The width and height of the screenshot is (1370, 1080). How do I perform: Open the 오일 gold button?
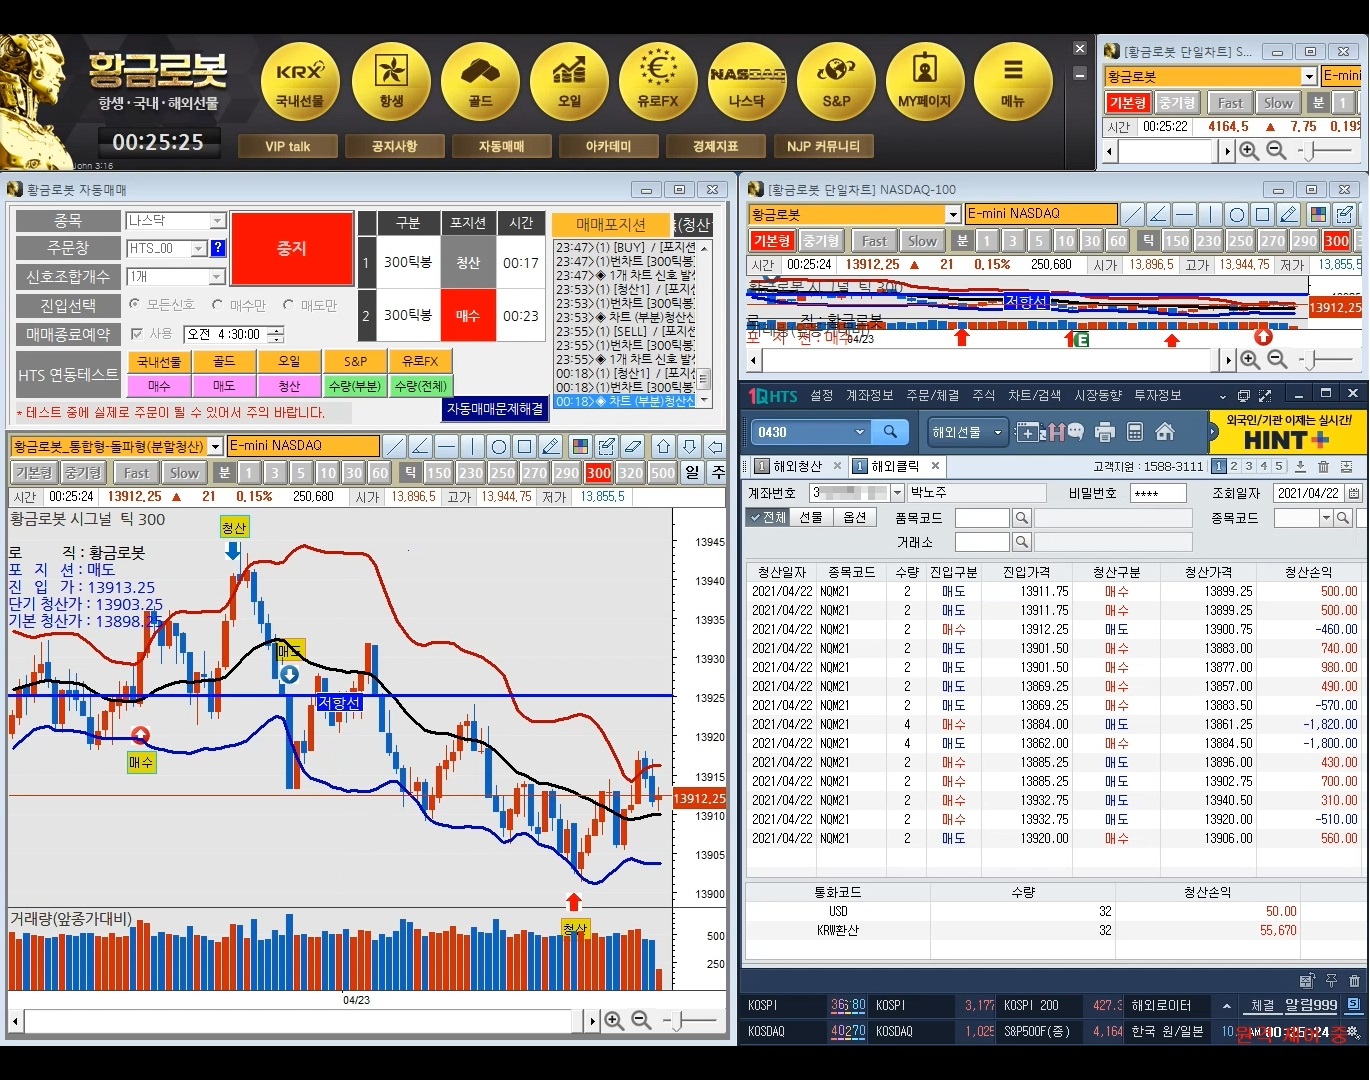click(569, 82)
